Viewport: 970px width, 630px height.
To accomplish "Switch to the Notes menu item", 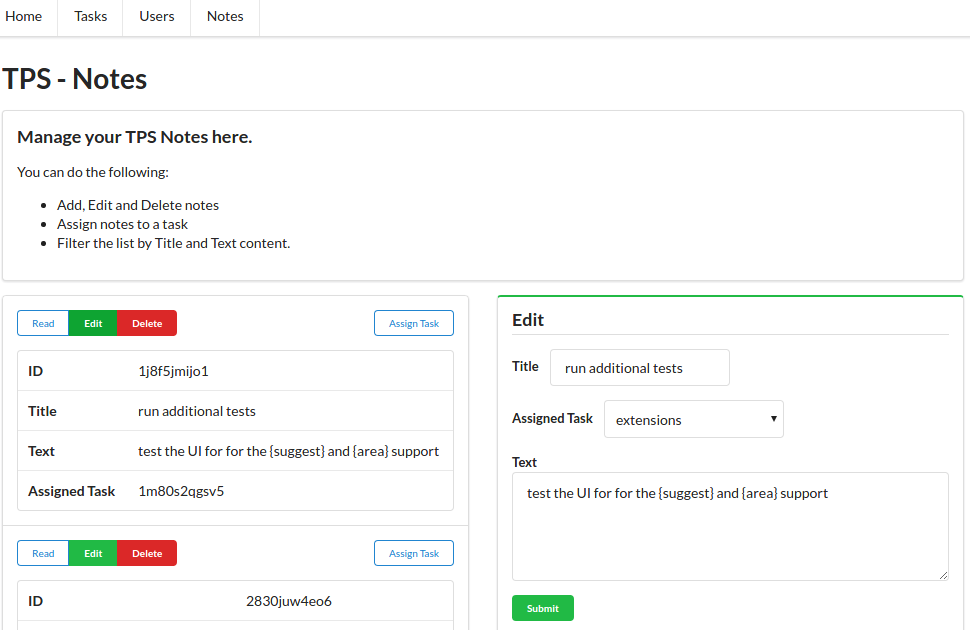I will point(225,17).
